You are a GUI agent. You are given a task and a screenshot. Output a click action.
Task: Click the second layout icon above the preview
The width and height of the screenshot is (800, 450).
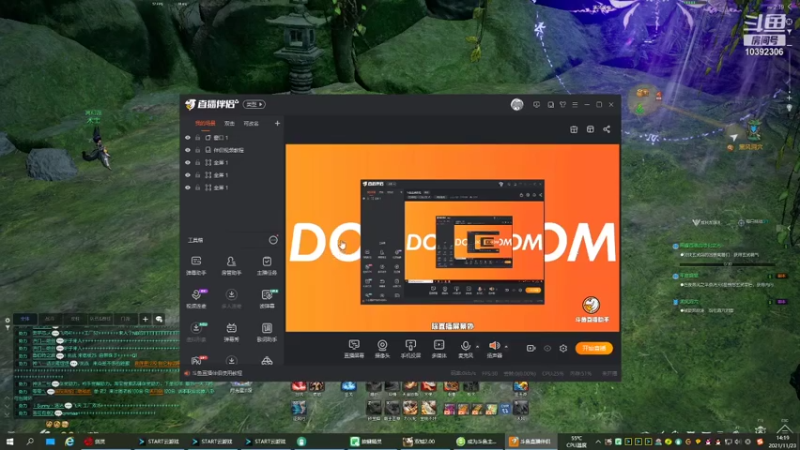coord(590,129)
